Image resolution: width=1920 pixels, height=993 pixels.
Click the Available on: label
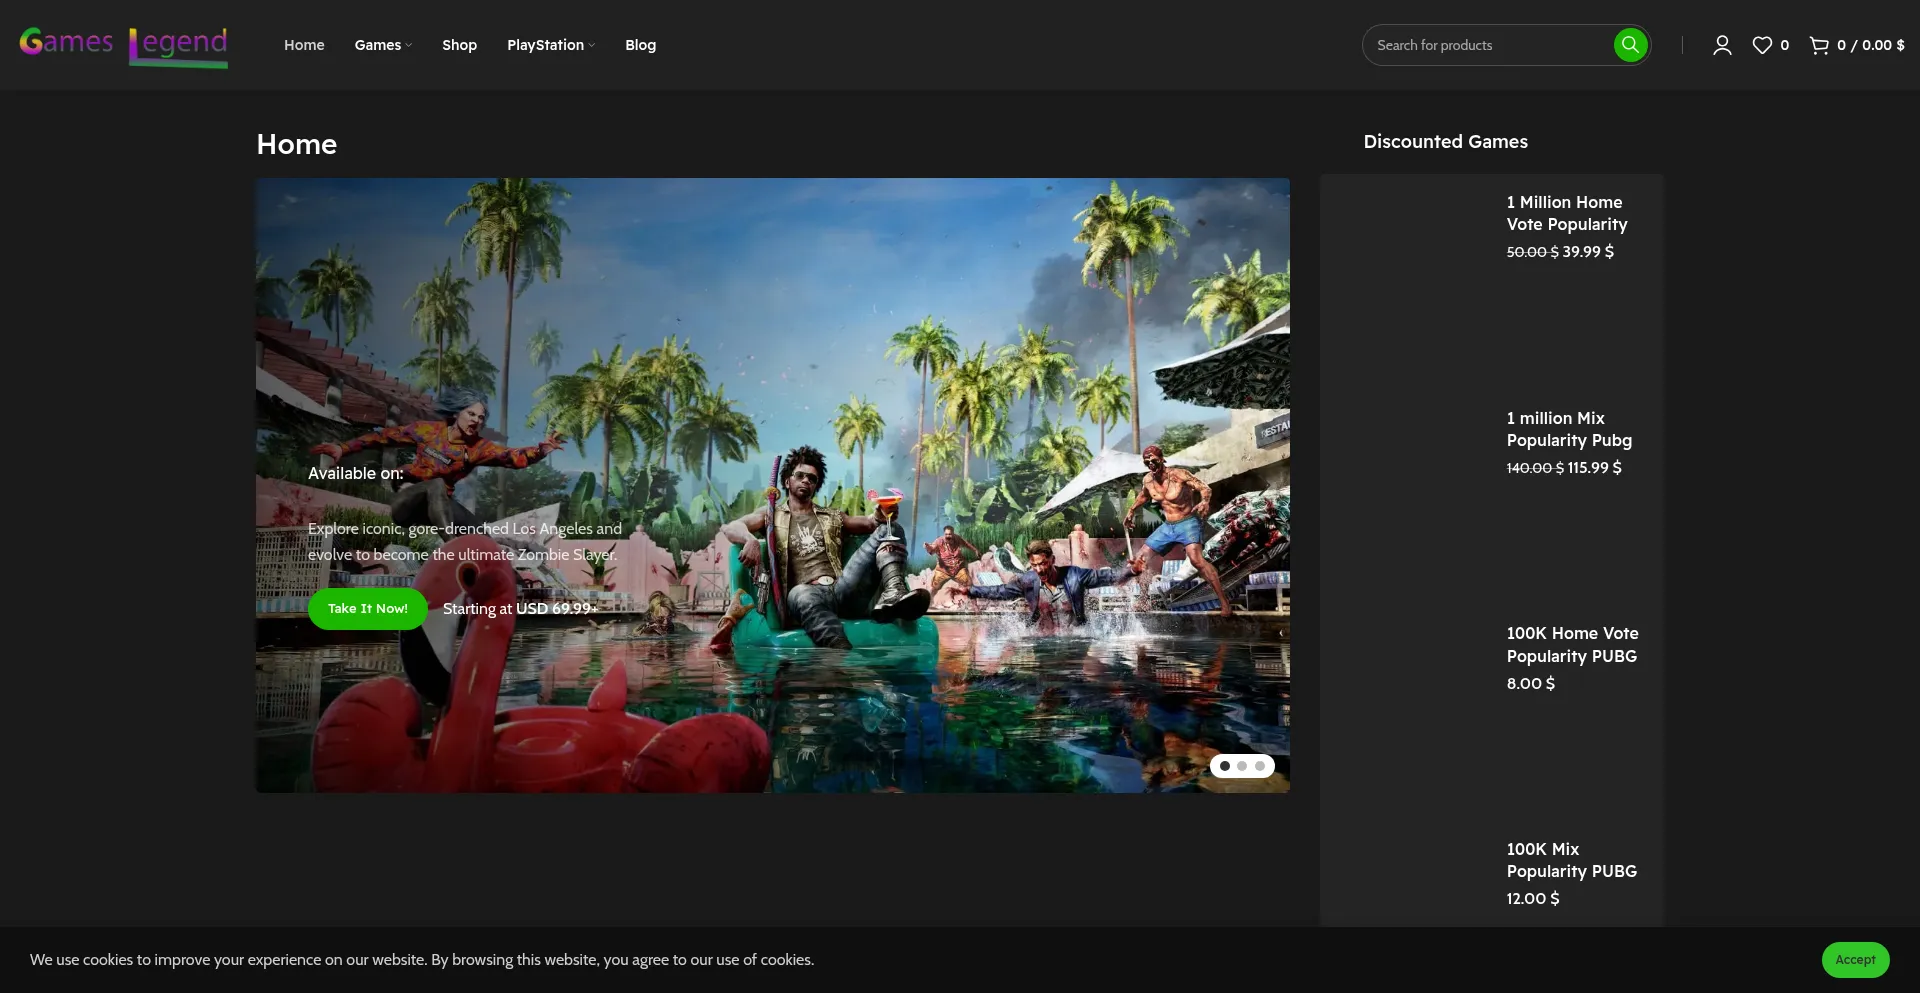pyautogui.click(x=356, y=474)
